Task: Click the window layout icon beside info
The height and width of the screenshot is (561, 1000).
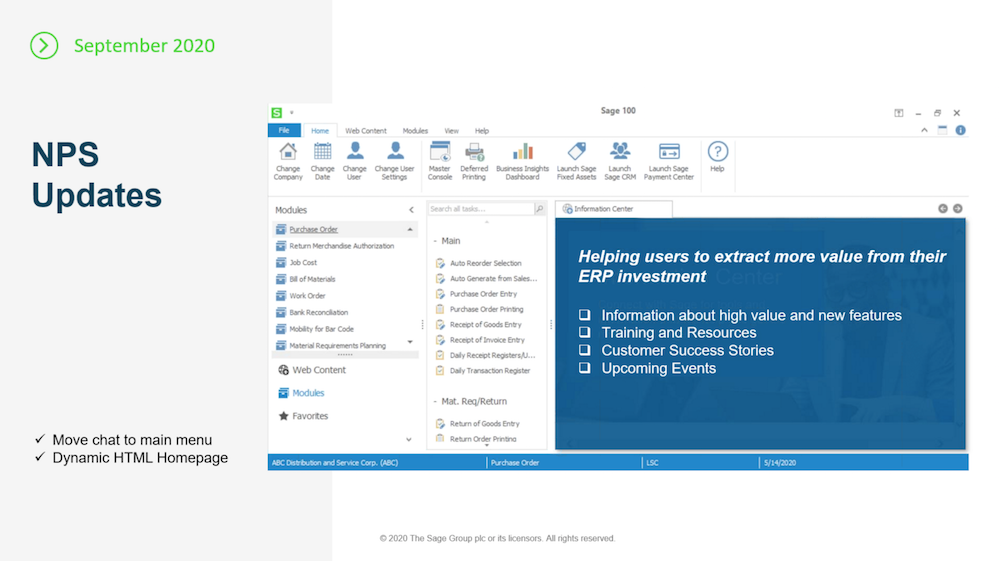Action: click(942, 130)
